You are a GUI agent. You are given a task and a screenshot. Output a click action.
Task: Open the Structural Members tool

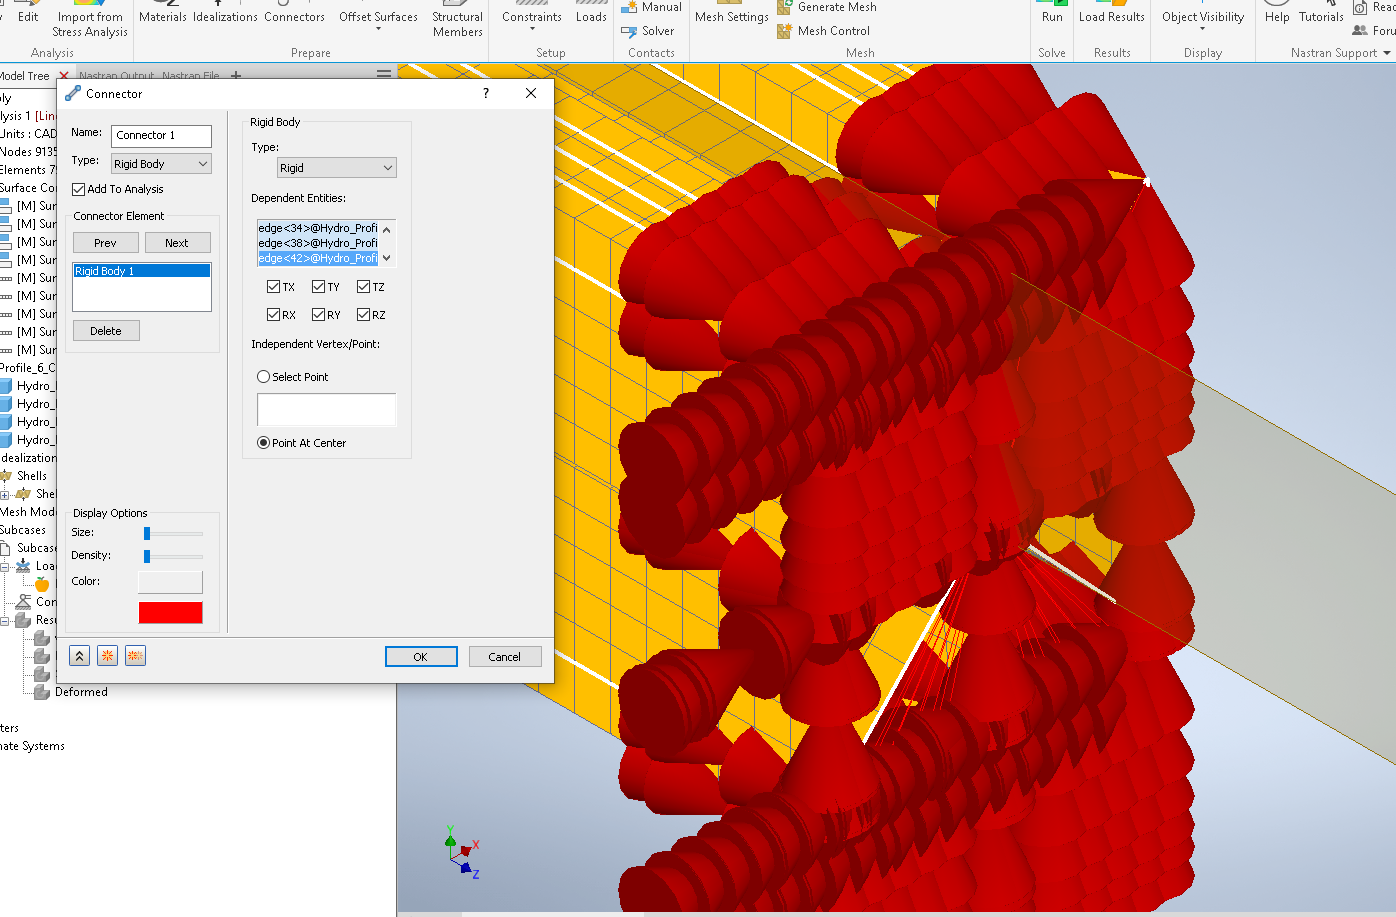click(x=457, y=23)
